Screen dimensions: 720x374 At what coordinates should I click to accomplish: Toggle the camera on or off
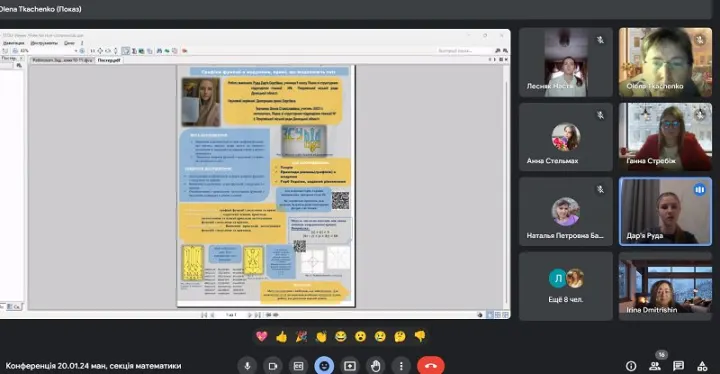coord(273,366)
